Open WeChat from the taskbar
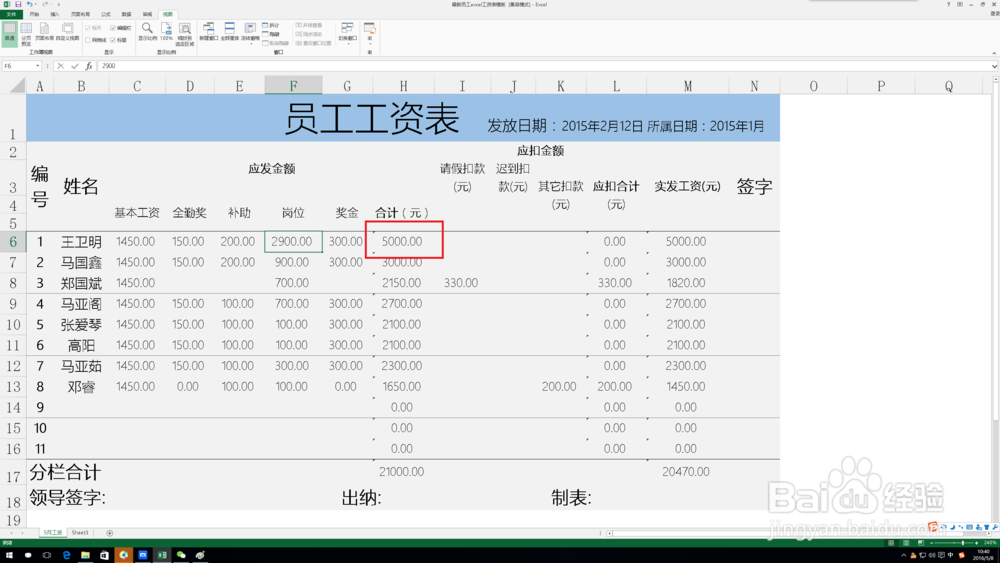Viewport: 1000px width, 563px height. click(181, 555)
